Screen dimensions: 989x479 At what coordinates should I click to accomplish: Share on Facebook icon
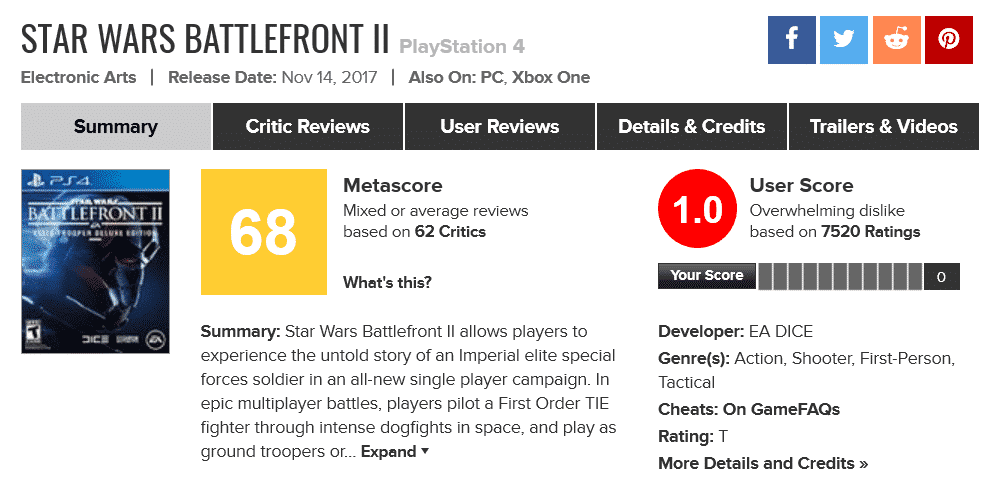(792, 40)
